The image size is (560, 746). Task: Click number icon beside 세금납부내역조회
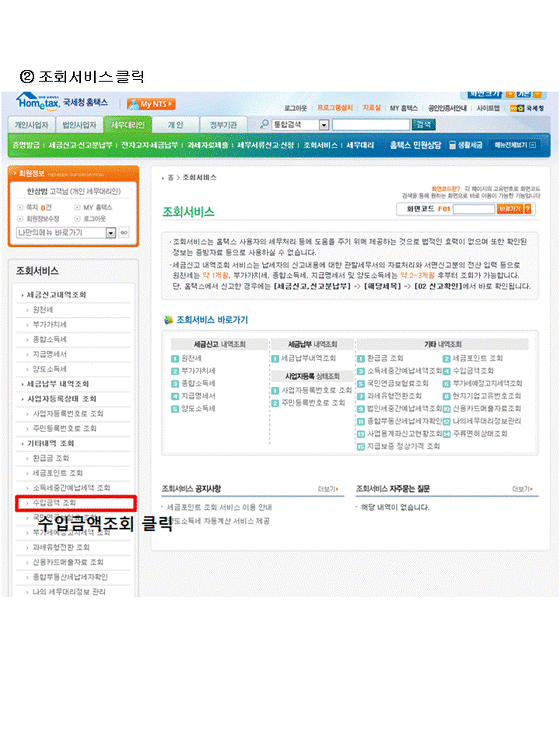click(275, 358)
